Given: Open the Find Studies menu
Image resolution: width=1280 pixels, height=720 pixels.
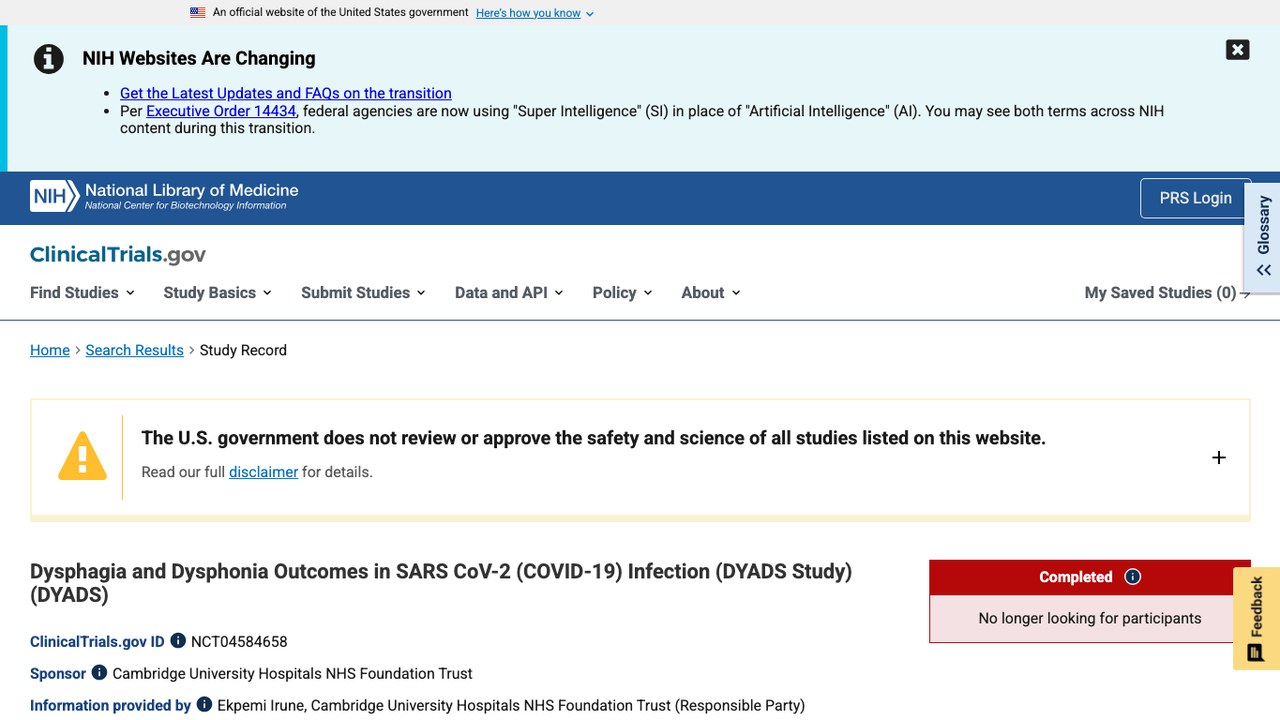Looking at the screenshot, I should coord(82,293).
